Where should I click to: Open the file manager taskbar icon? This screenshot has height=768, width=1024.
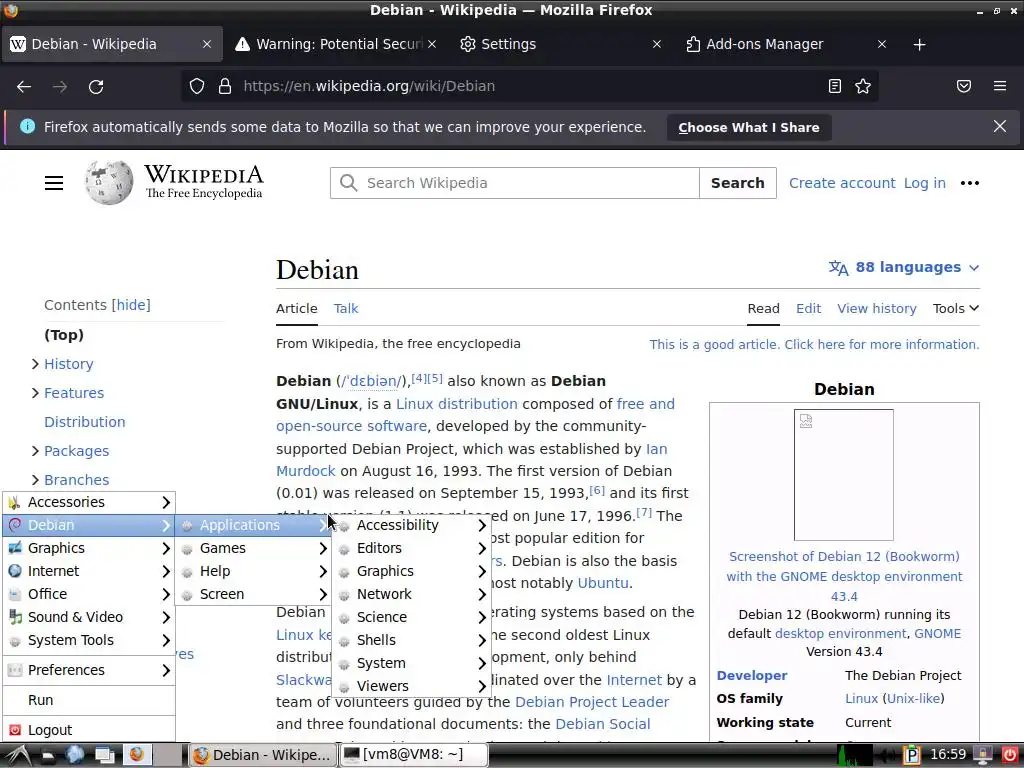47,755
